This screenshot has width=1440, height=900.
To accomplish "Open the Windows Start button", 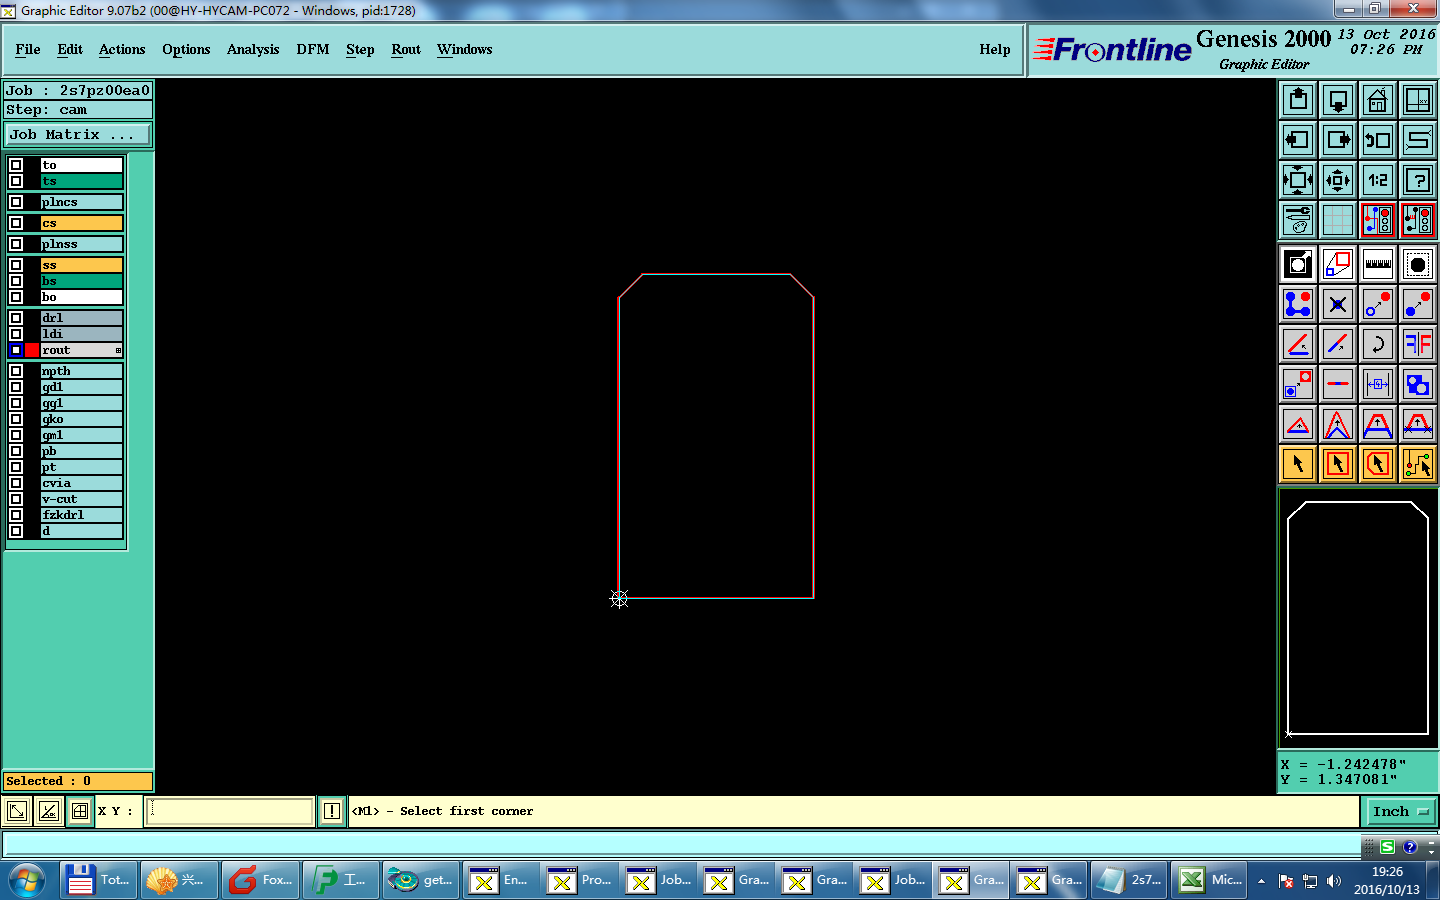I will 27,880.
